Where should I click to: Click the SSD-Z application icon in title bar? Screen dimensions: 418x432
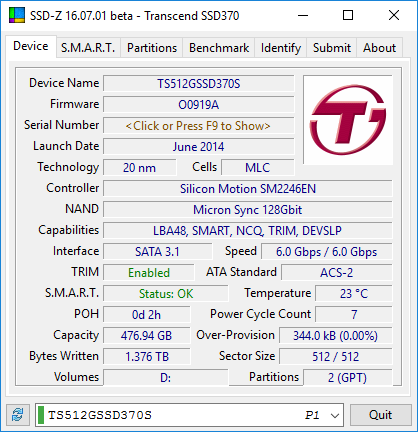(17, 15)
